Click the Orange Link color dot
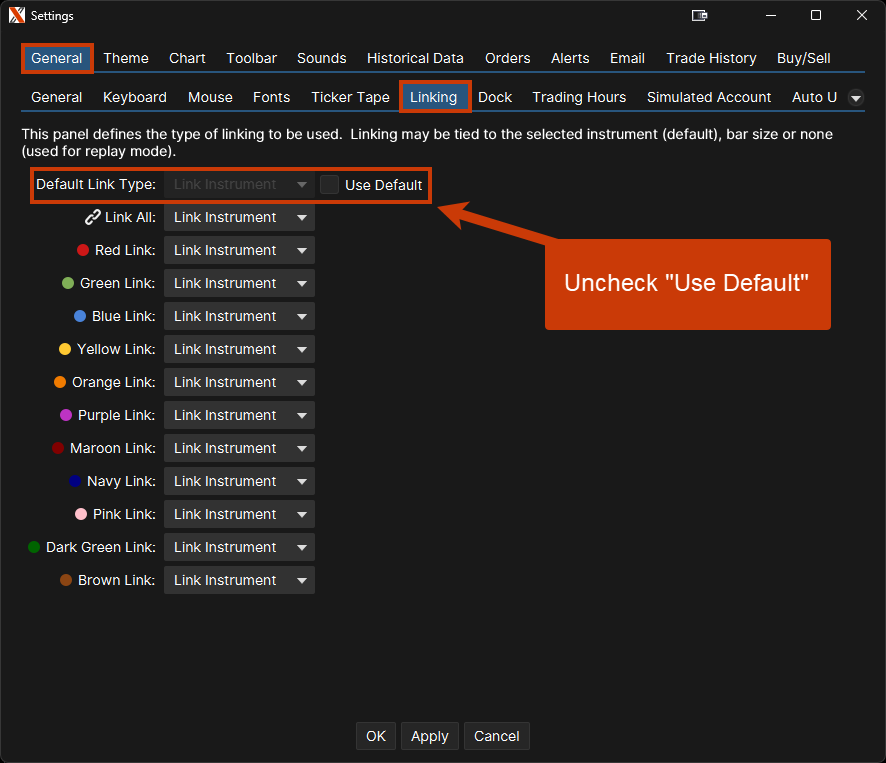This screenshot has height=763, width=886. pyautogui.click(x=60, y=382)
